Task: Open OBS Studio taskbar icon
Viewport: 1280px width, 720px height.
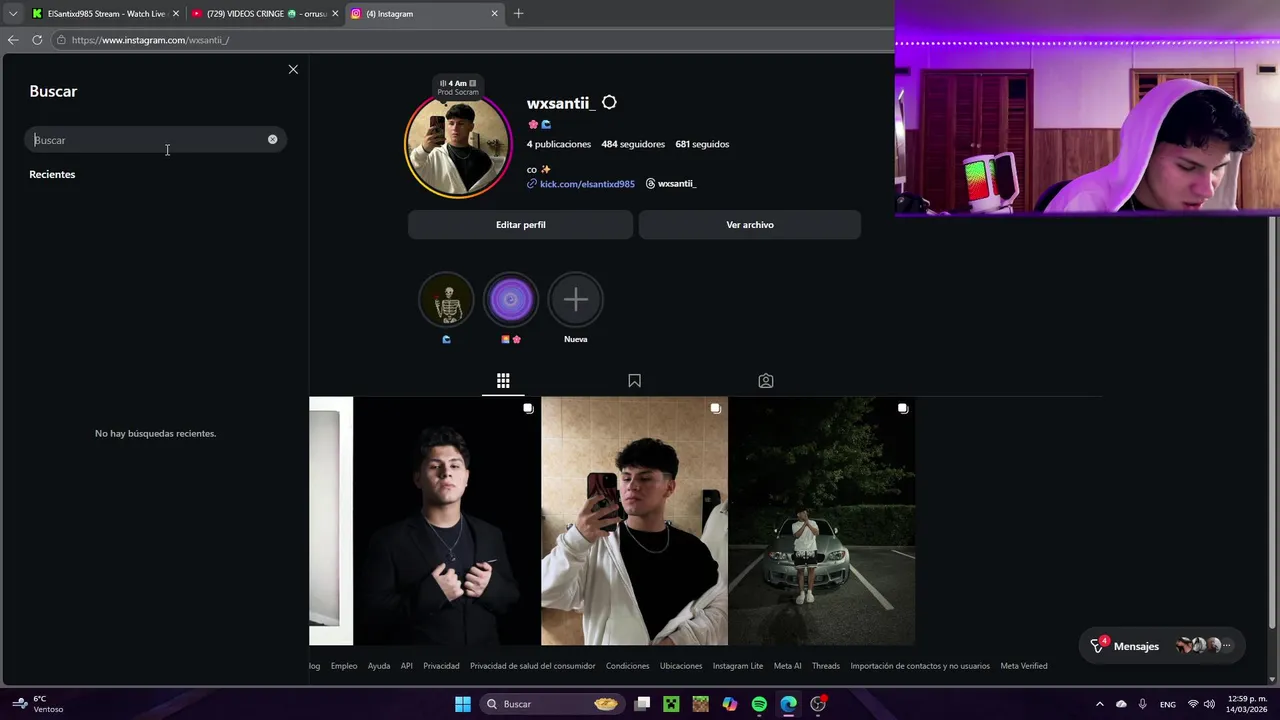Action: click(818, 704)
